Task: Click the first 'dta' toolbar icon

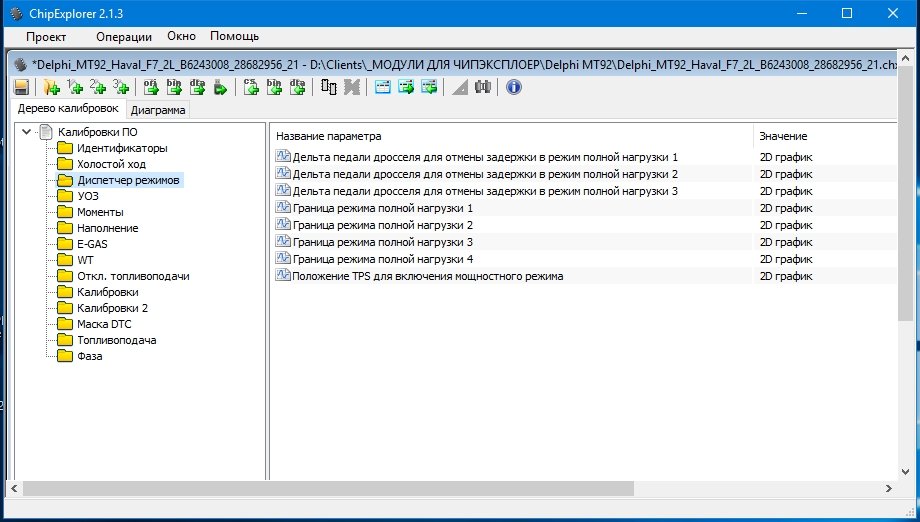Action: click(197, 87)
